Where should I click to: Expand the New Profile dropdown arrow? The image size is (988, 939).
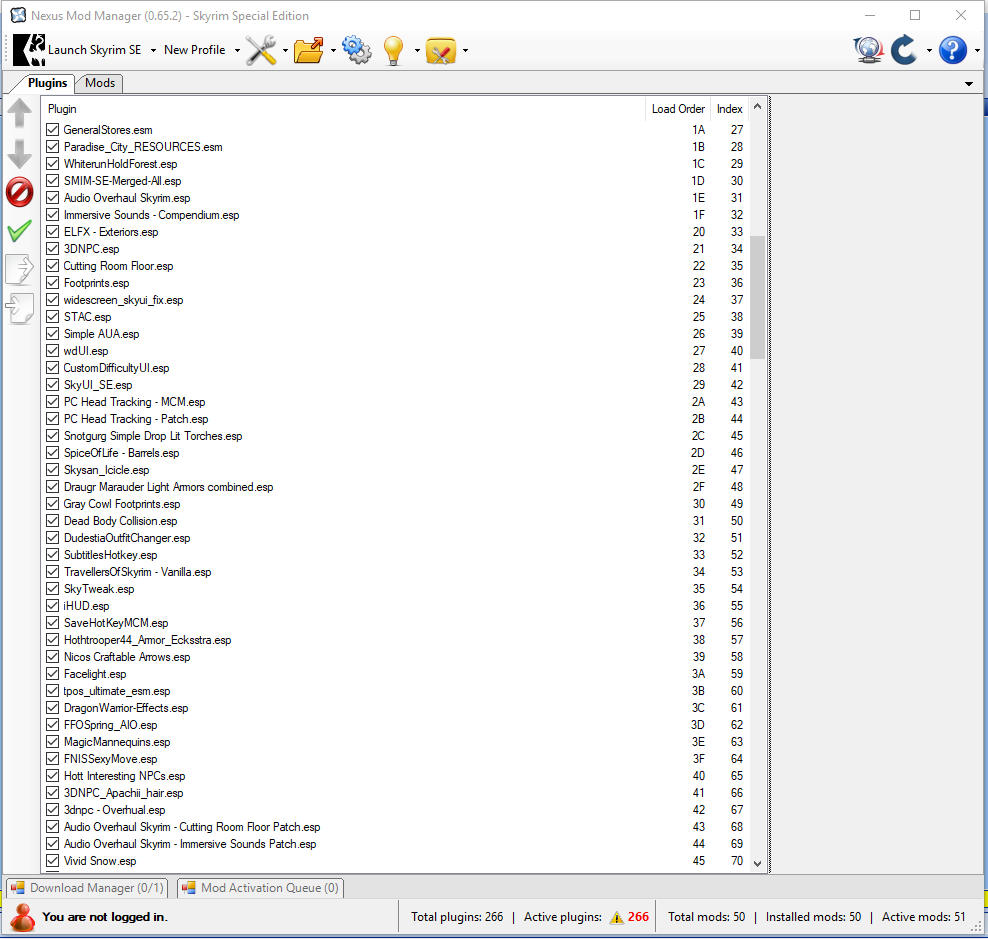pos(237,50)
